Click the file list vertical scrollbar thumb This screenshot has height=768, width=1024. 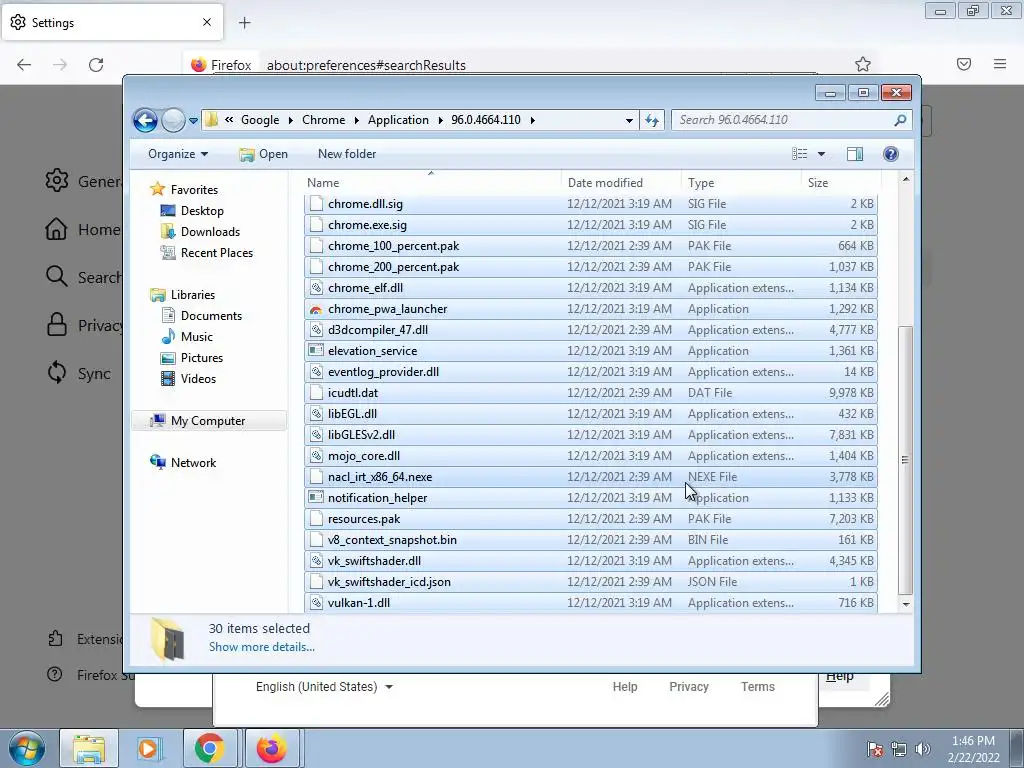click(905, 460)
